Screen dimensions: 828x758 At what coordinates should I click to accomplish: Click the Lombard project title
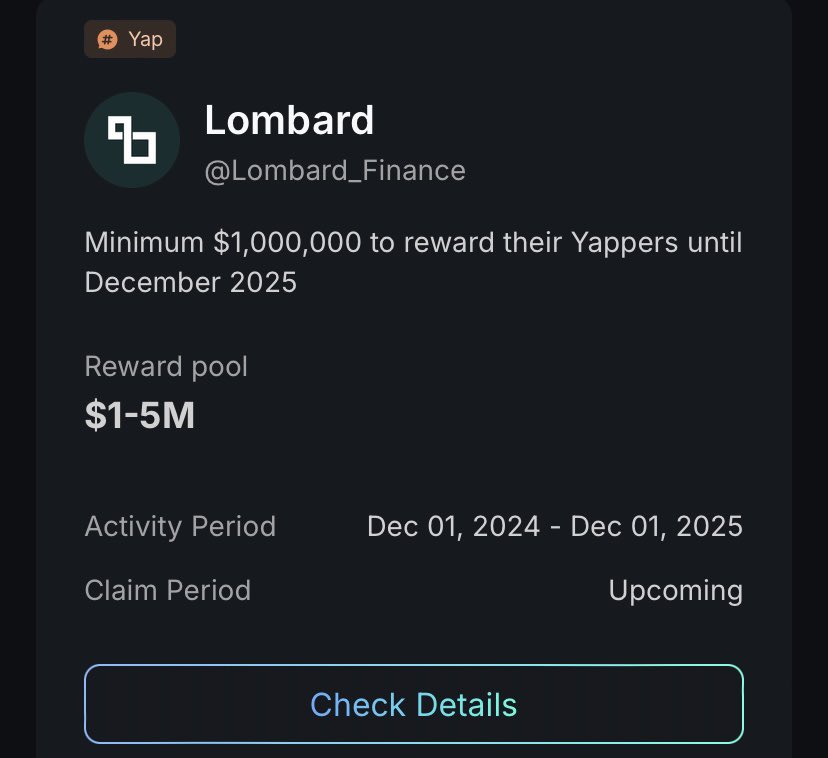(289, 120)
